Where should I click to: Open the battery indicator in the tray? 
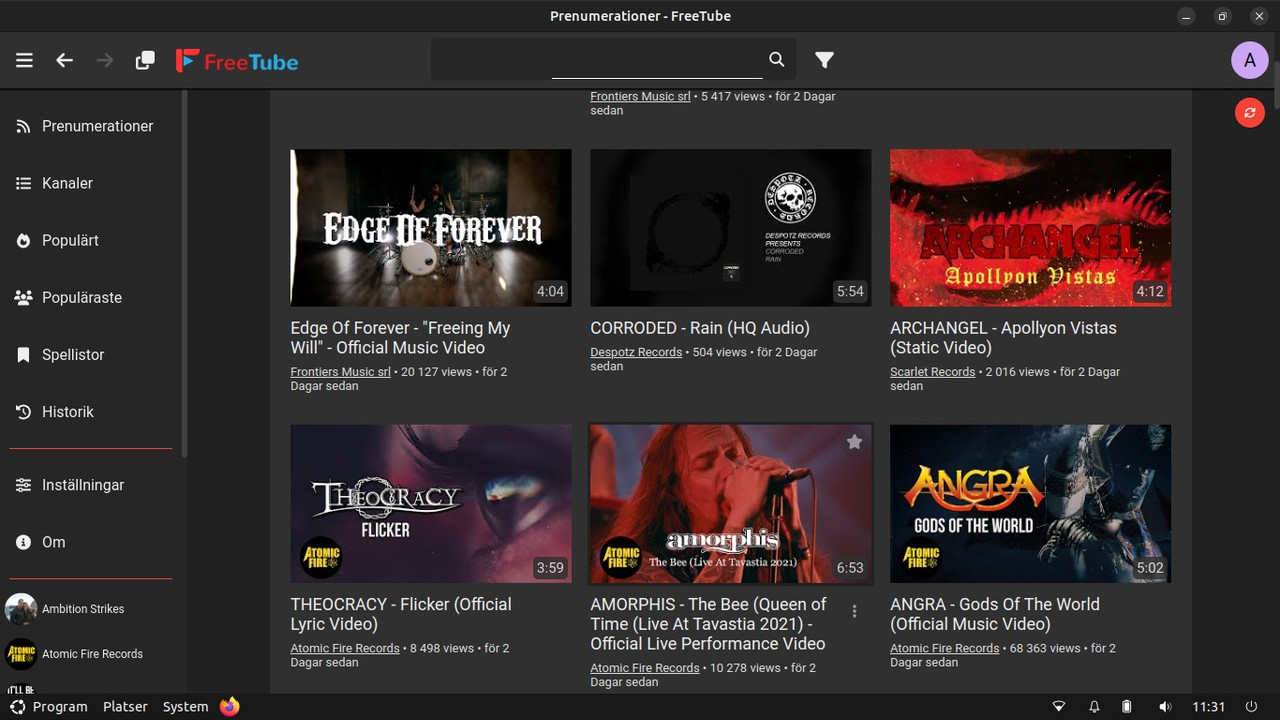click(x=1127, y=707)
